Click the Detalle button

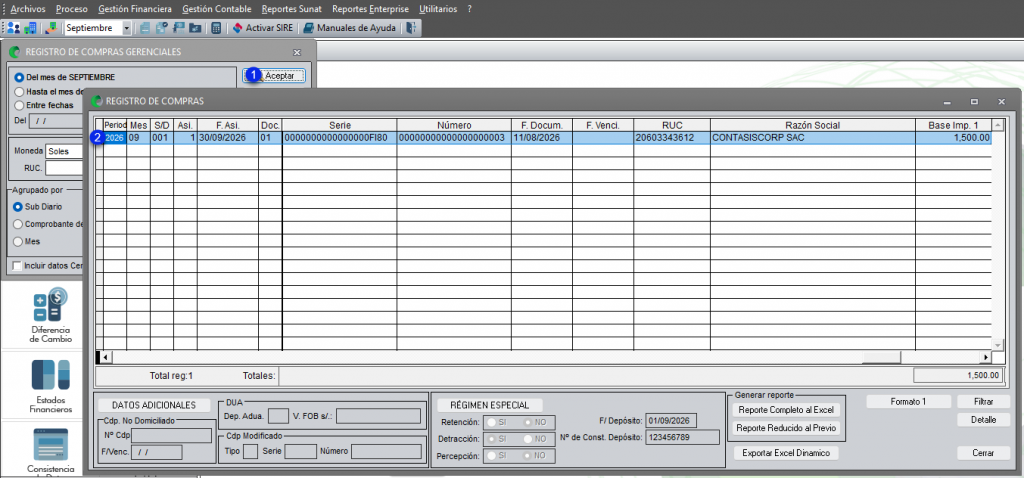[x=983, y=419]
